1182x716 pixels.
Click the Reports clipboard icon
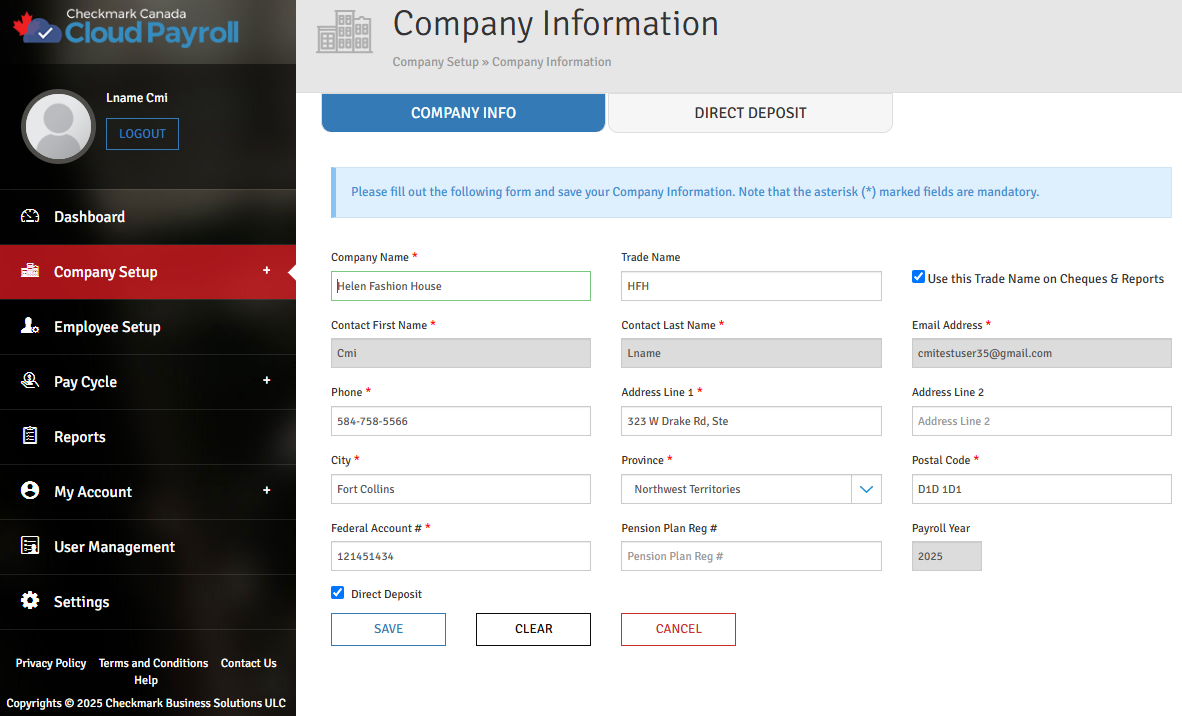(x=30, y=437)
